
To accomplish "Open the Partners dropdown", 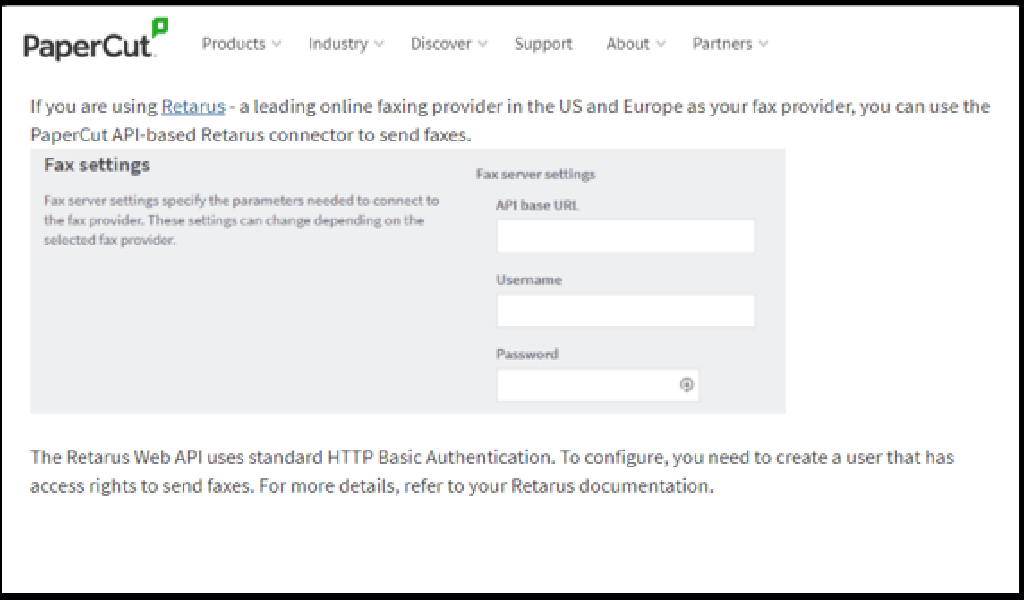I will click(x=724, y=44).
